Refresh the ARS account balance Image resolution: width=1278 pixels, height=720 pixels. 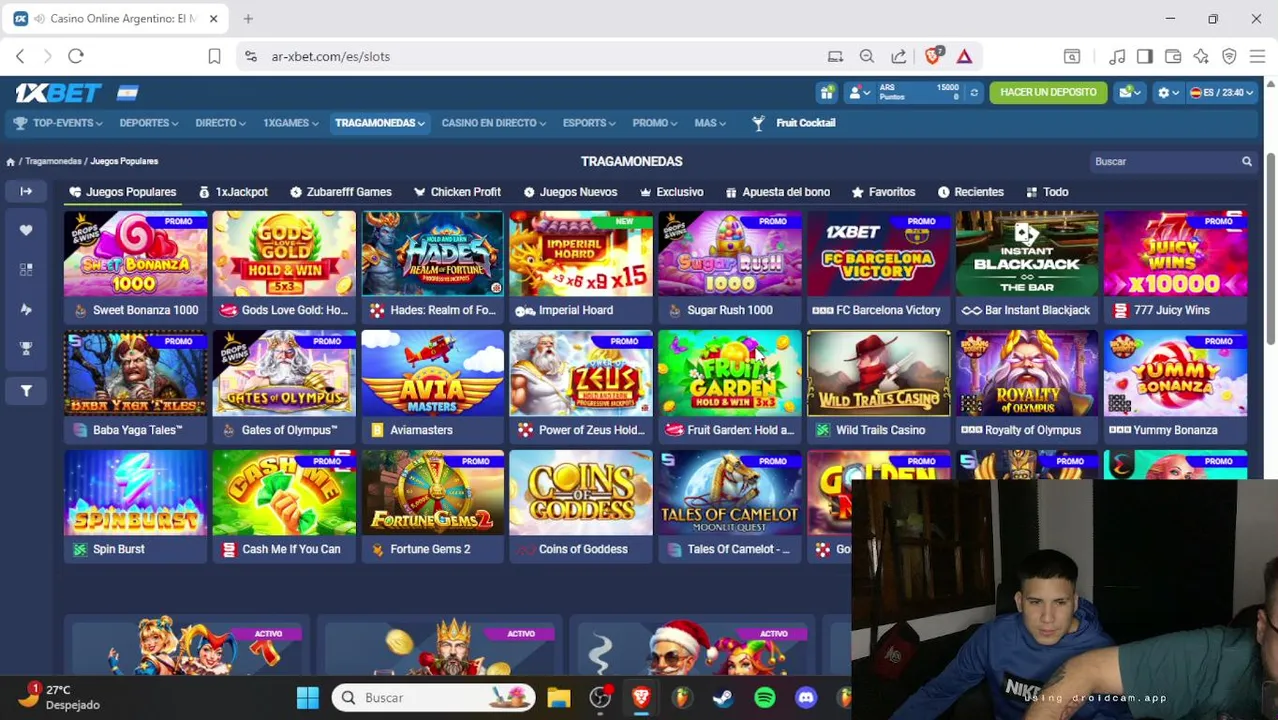pos(974,92)
